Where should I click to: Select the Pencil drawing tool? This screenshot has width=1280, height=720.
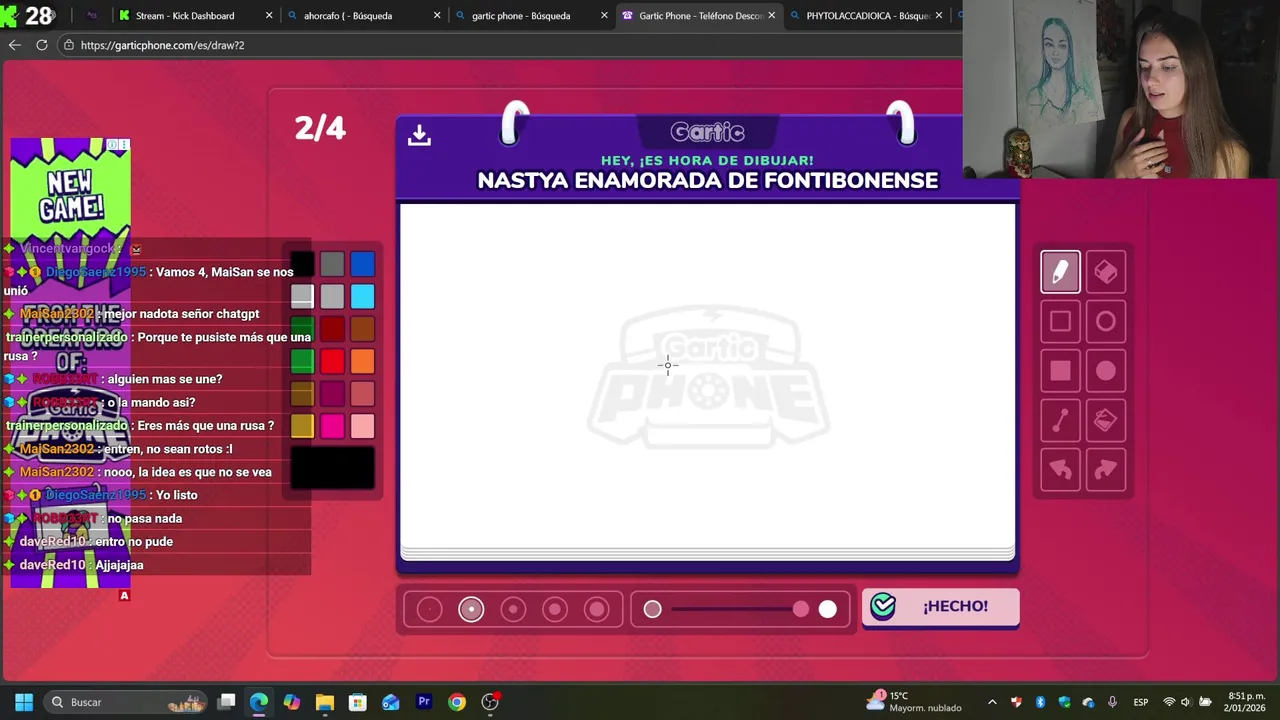click(1060, 272)
